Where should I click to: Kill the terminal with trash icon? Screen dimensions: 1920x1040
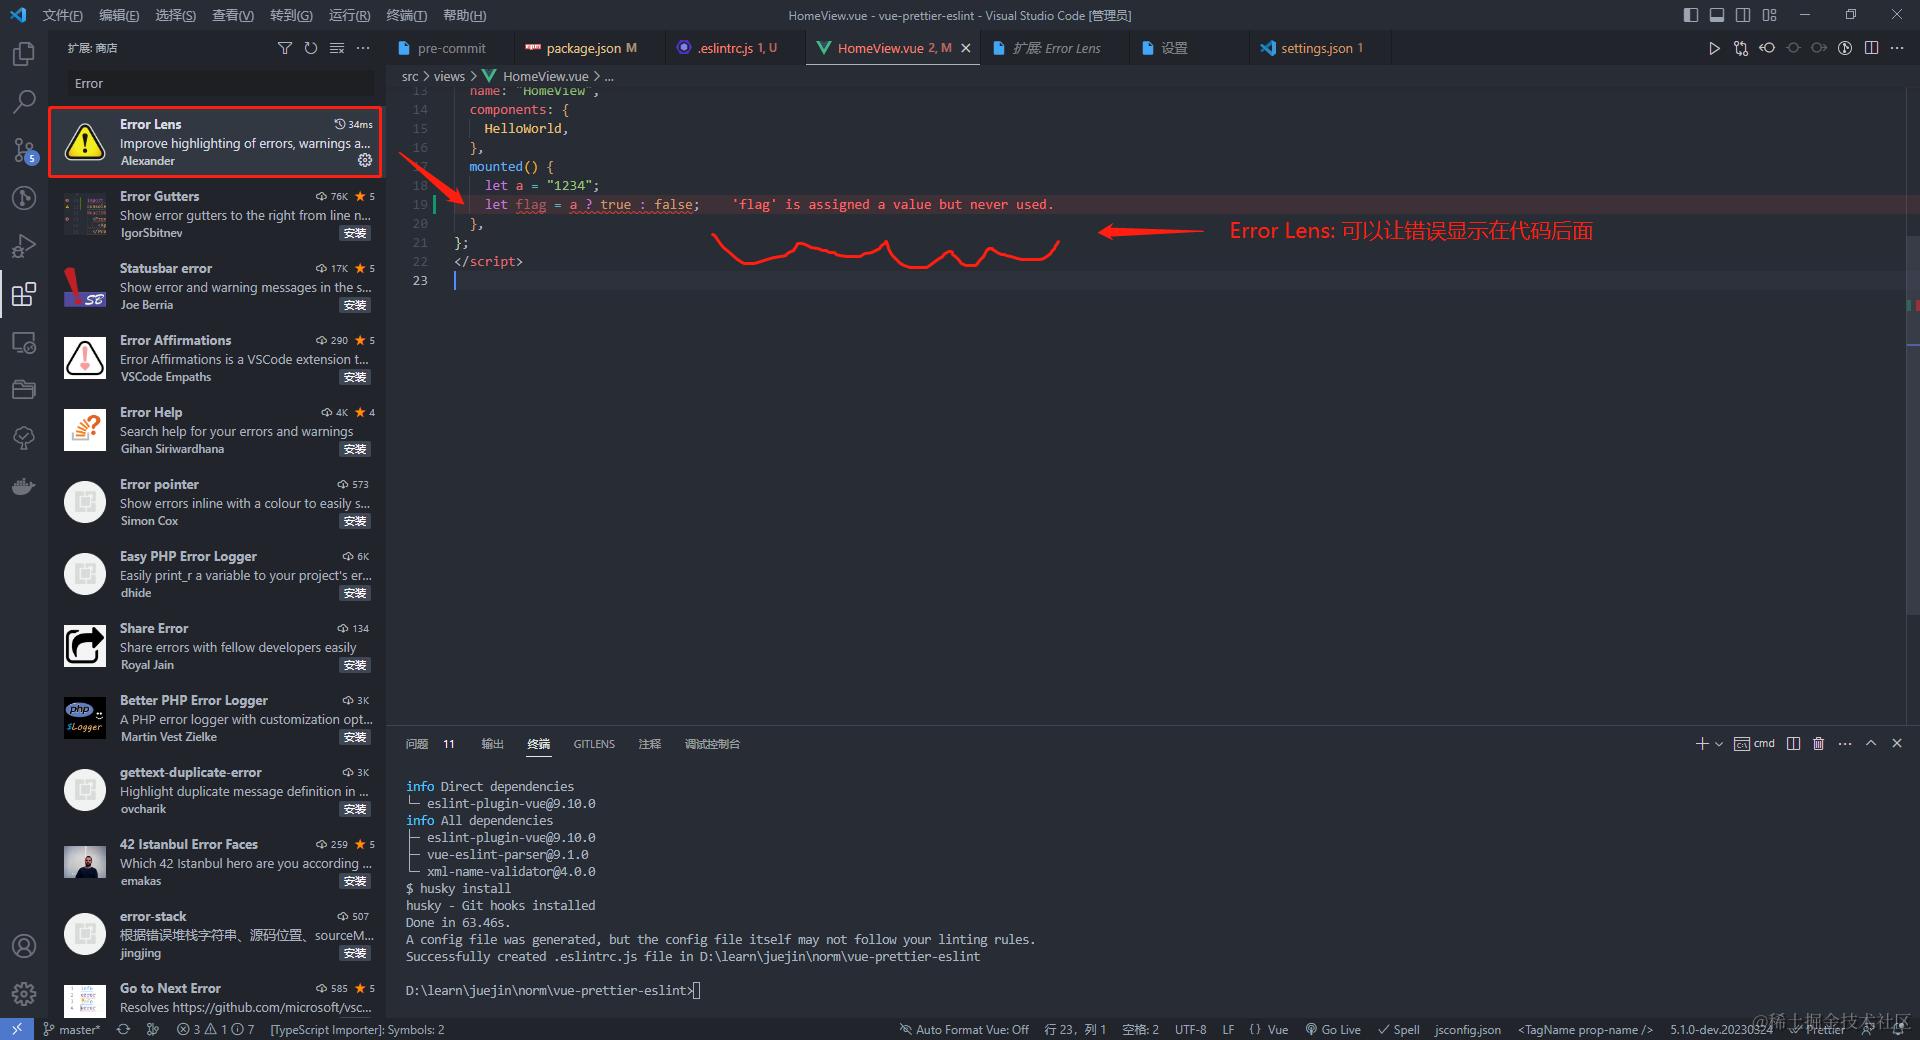tap(1819, 743)
